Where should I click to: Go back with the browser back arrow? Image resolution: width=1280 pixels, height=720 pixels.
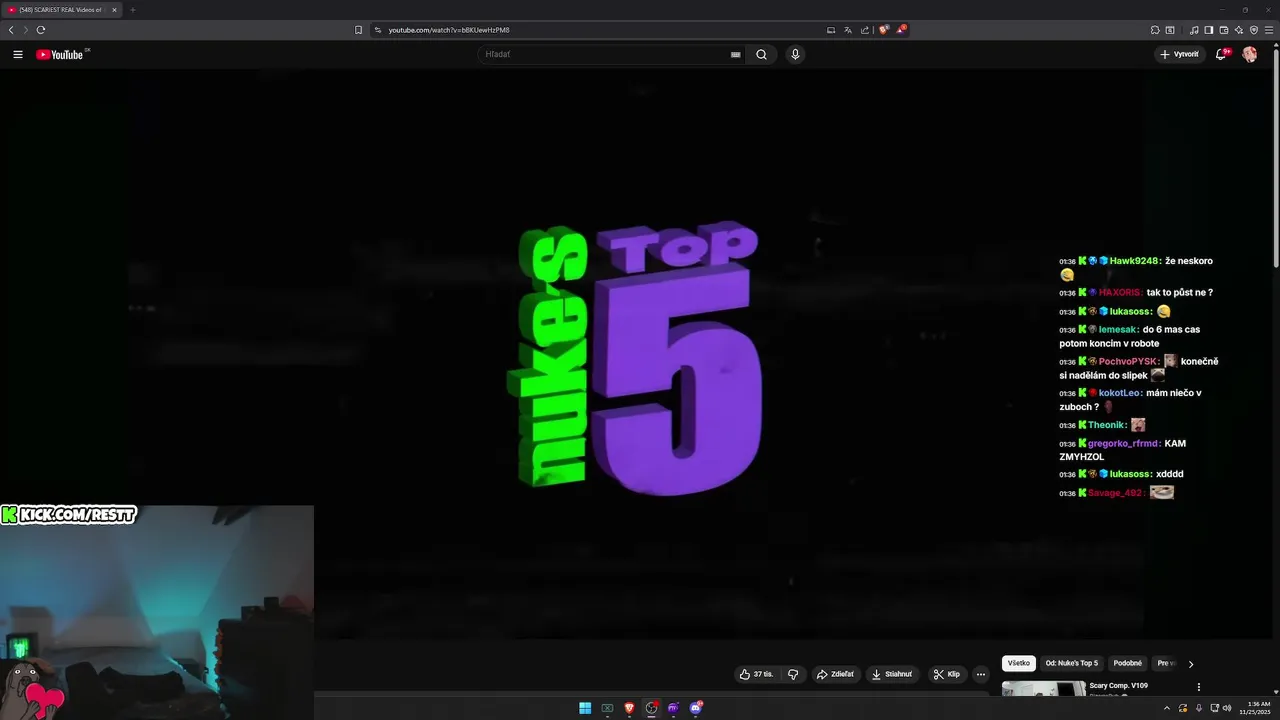[11, 30]
